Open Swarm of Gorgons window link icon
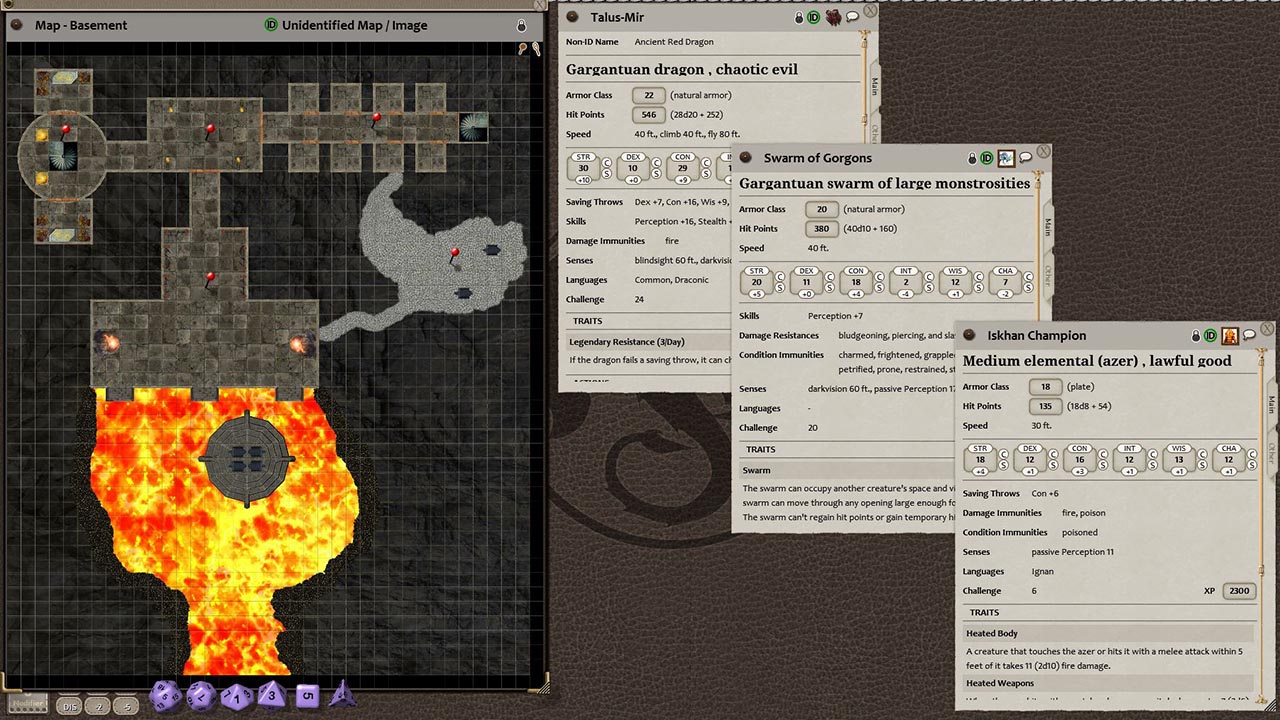 (x=745, y=158)
